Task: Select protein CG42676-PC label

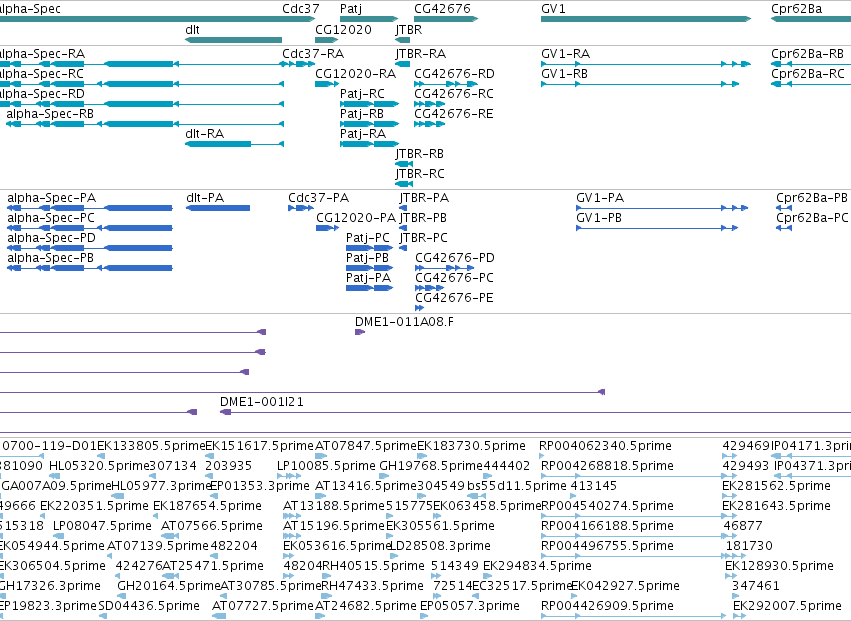Action: click(454, 277)
